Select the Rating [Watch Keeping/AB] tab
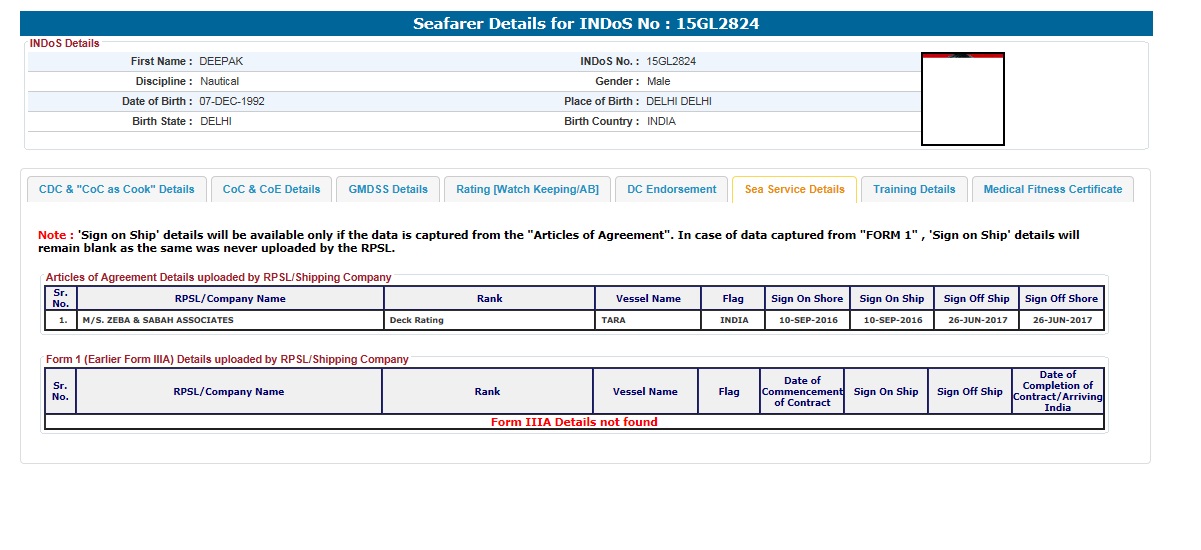Image resolution: width=1201 pixels, height=550 pixels. tap(527, 189)
